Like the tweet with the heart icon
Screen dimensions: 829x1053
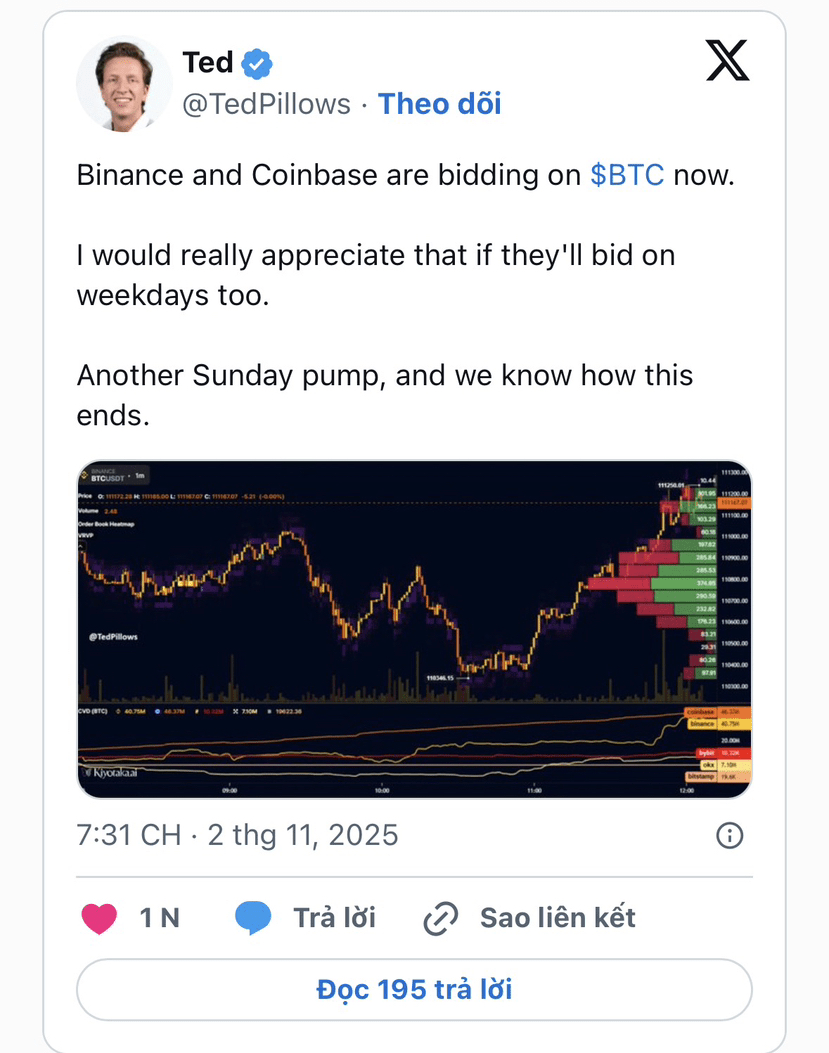point(99,918)
